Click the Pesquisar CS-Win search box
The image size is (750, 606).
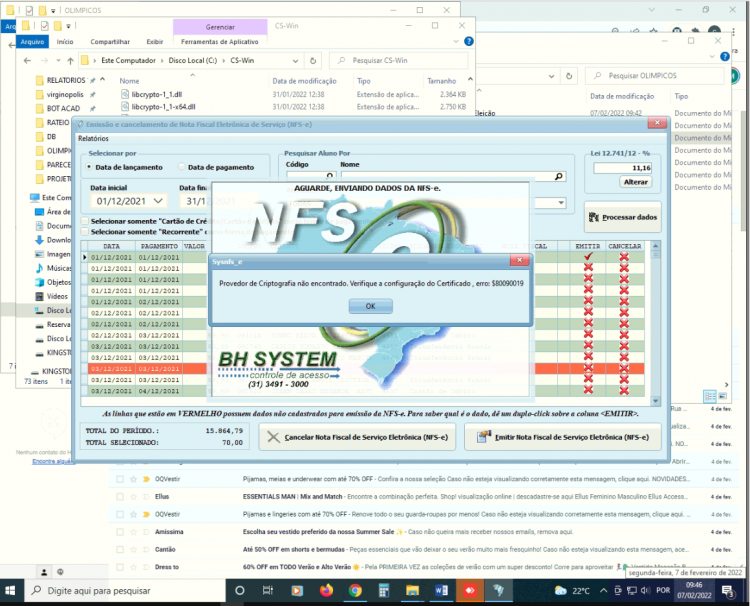399,61
